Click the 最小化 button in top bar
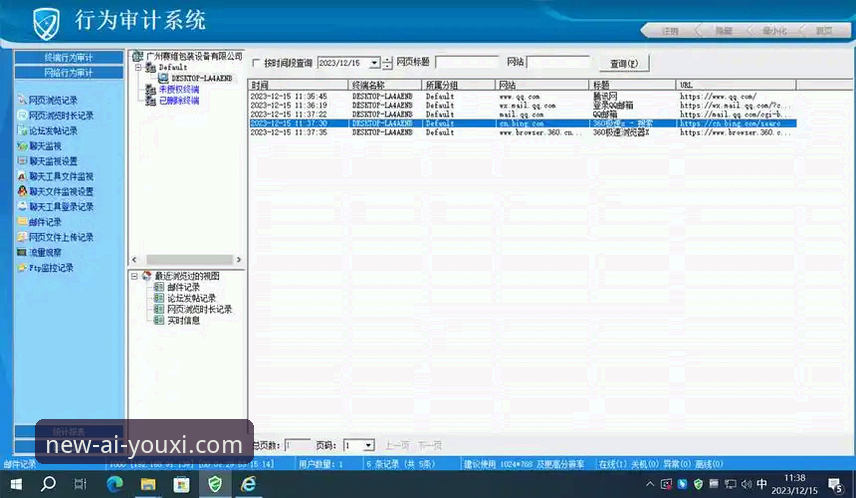Screen dimensions: 856x498 tap(774, 31)
